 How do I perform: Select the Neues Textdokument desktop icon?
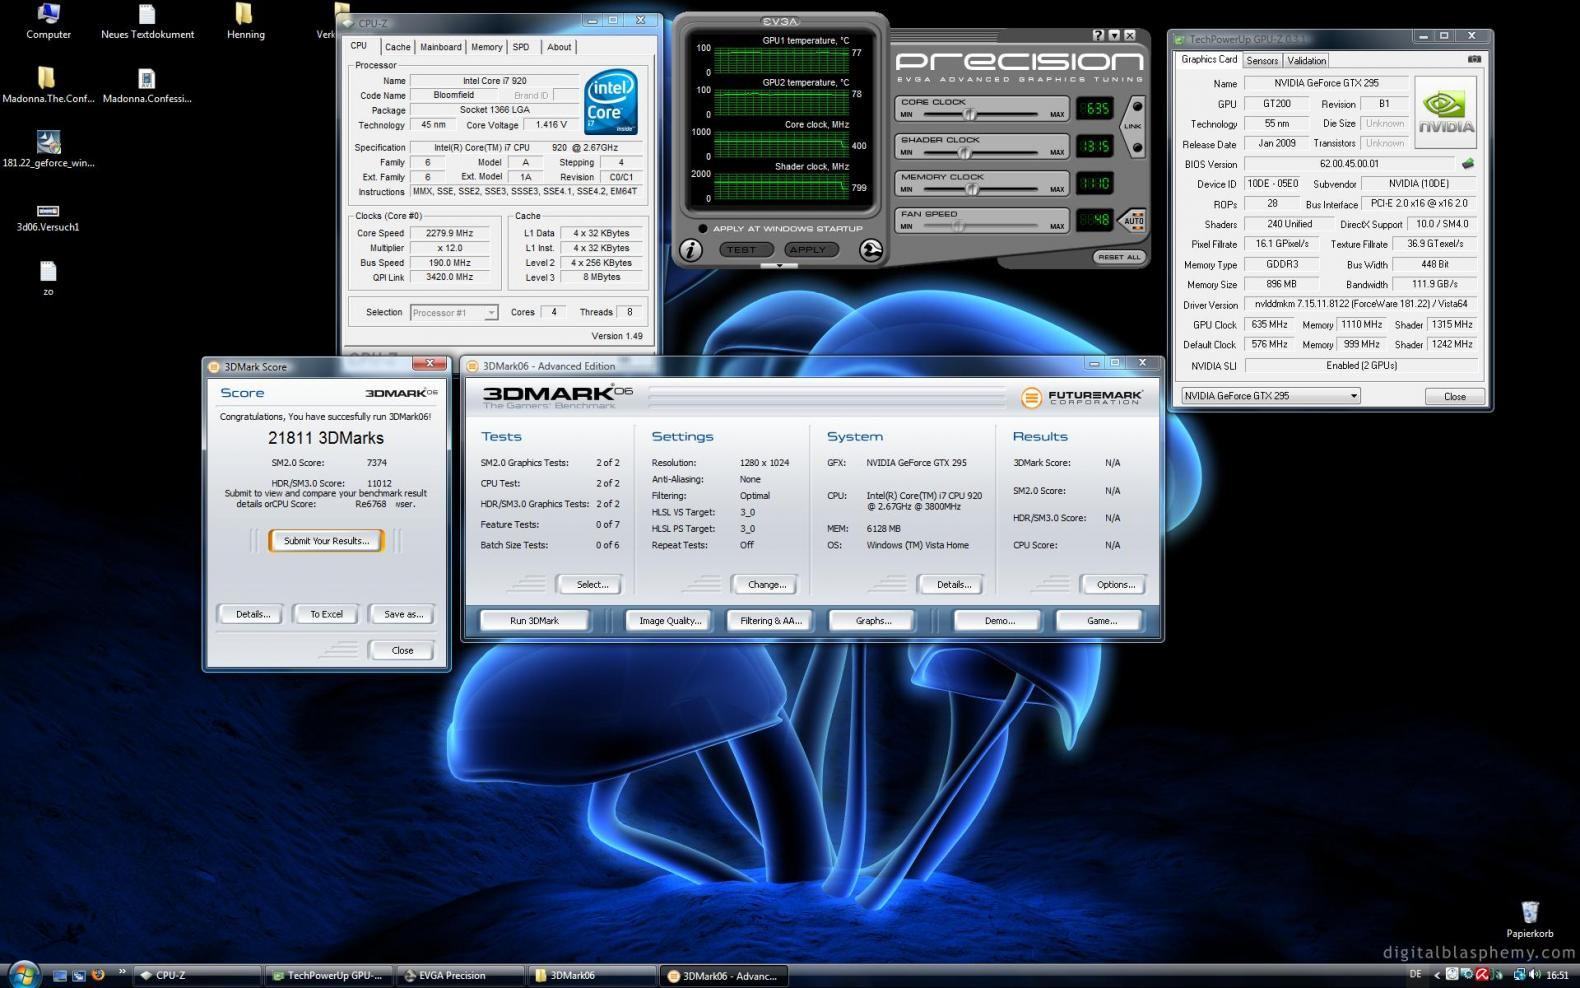[x=147, y=22]
